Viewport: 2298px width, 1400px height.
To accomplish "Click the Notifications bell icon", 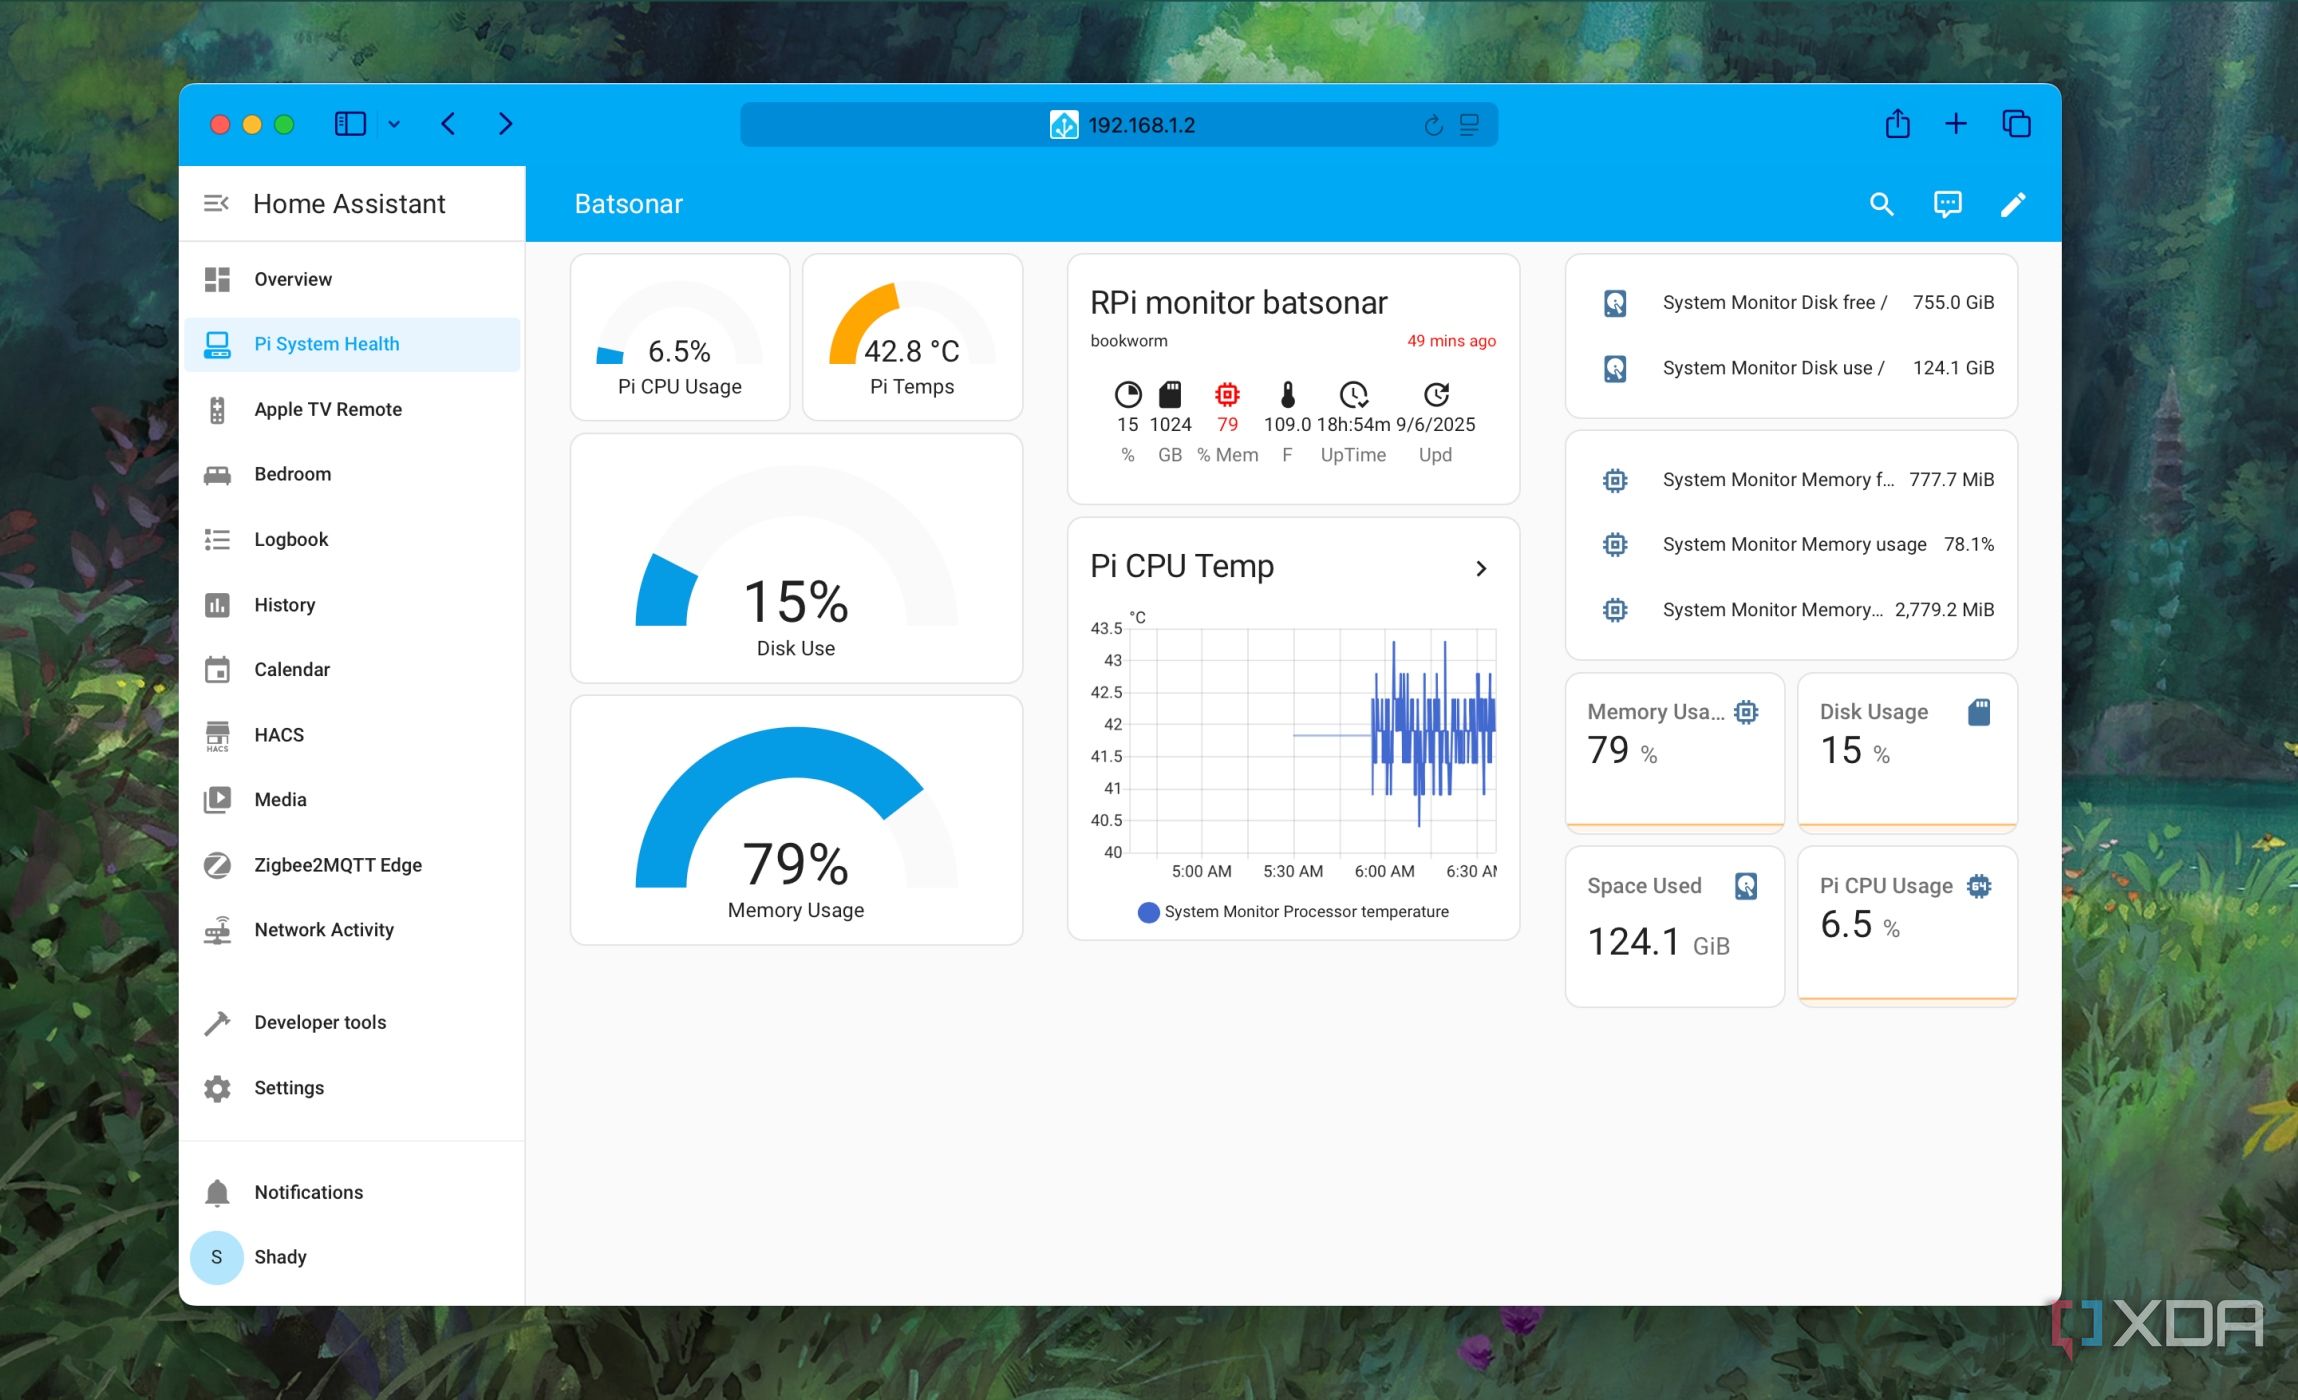I will click(217, 1192).
